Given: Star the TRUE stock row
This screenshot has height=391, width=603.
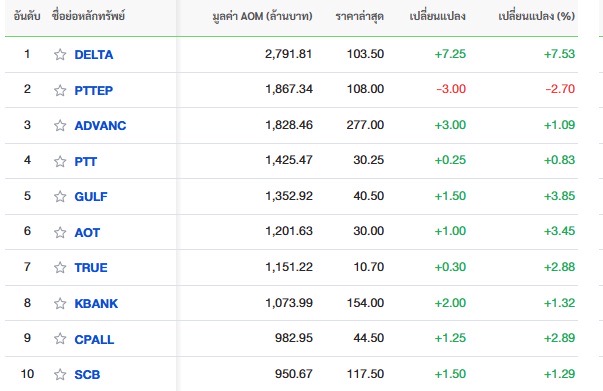Looking at the screenshot, I should tap(60, 267).
